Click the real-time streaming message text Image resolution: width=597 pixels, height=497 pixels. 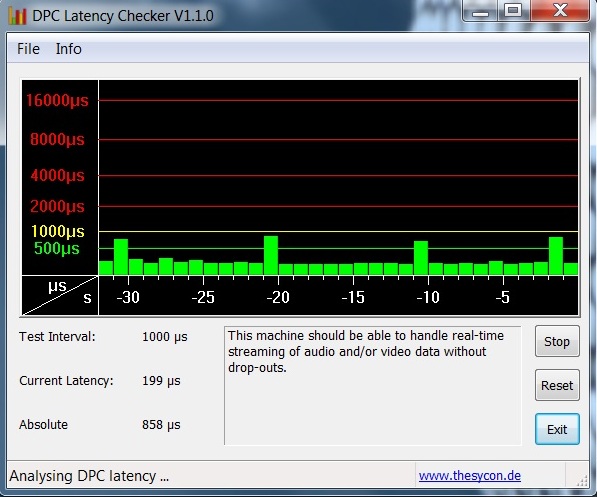pyautogui.click(x=366, y=352)
